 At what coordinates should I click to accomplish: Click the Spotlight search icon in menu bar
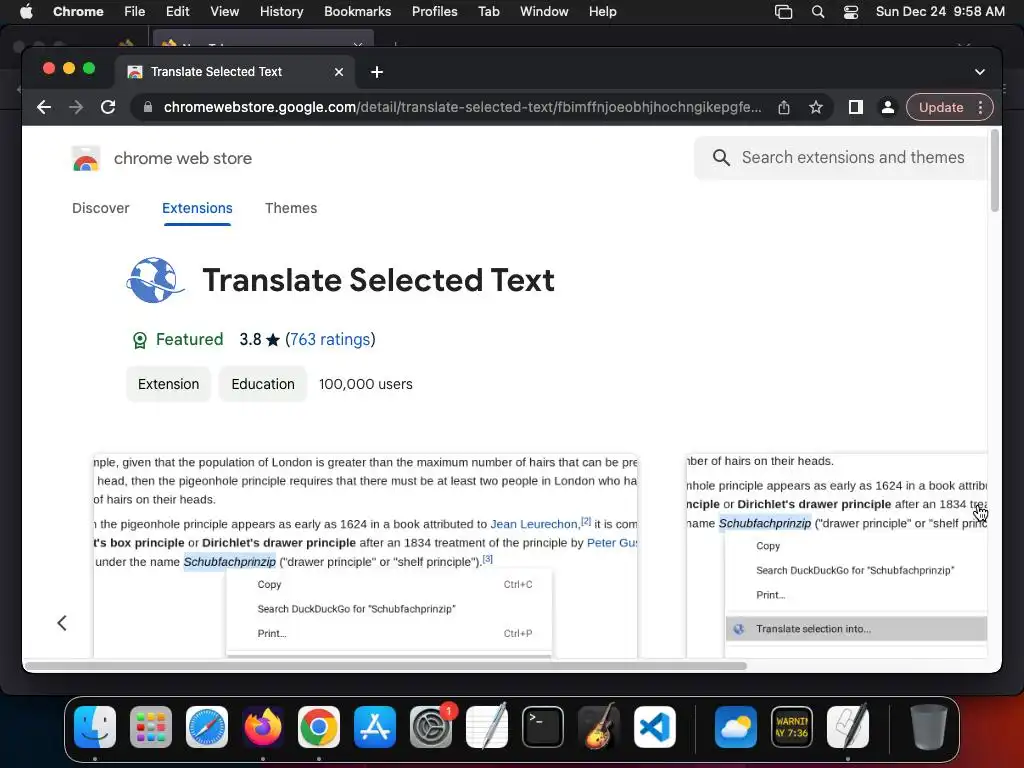(x=818, y=12)
